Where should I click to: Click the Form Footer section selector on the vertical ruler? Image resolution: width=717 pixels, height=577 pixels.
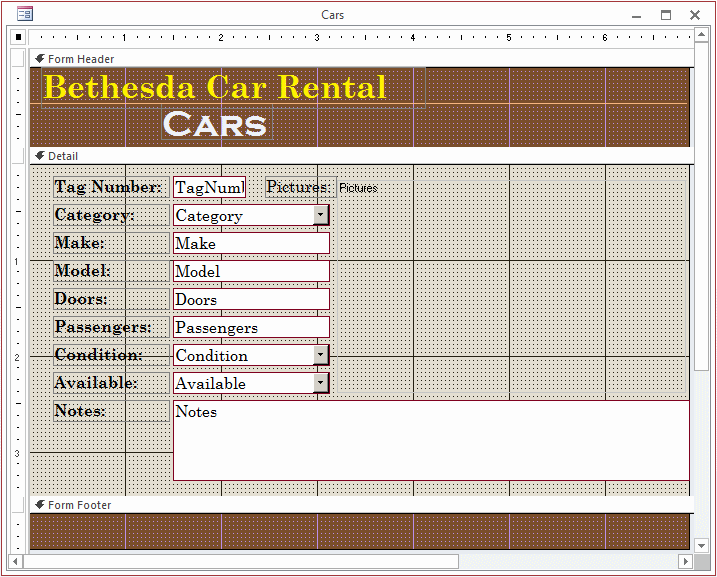[18, 505]
